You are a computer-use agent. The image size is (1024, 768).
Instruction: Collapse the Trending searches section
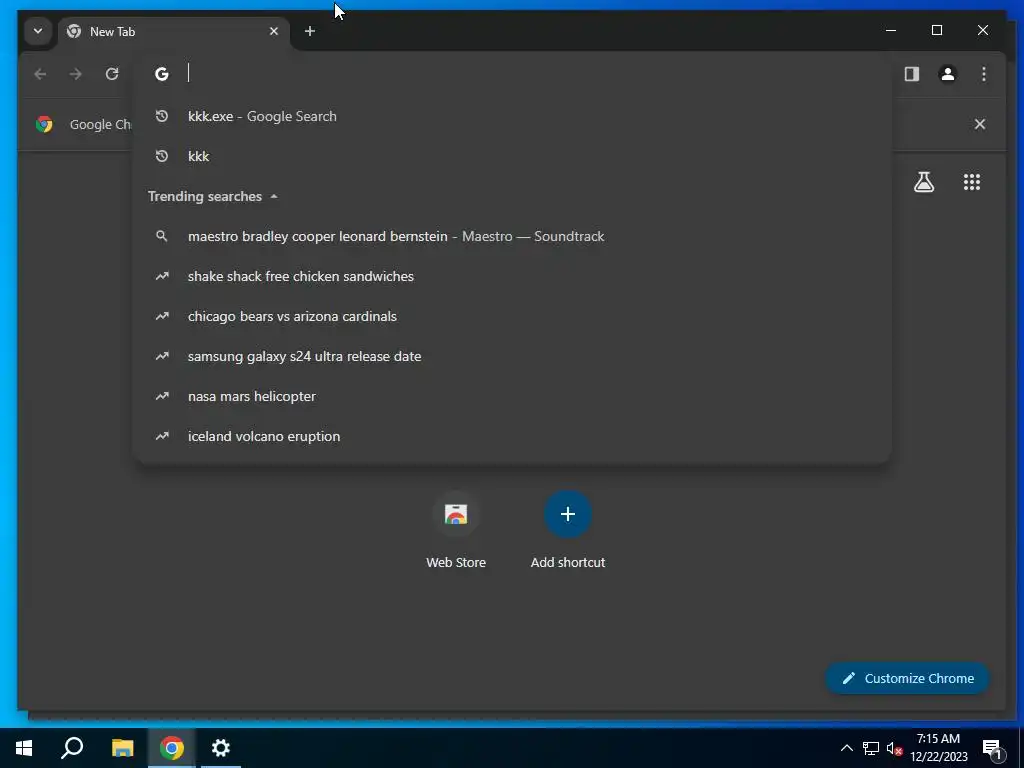point(213,197)
